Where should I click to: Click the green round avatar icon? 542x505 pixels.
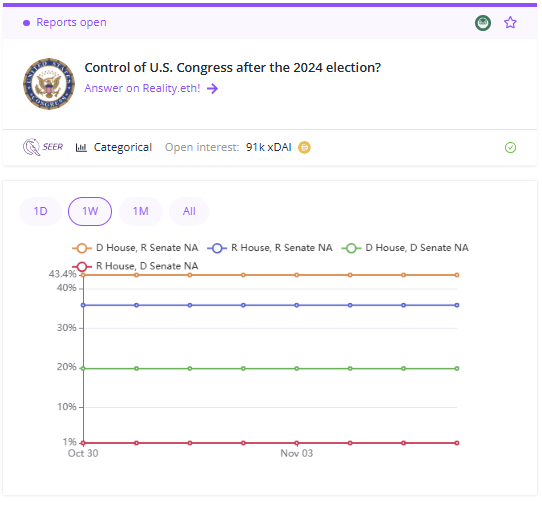pos(483,23)
